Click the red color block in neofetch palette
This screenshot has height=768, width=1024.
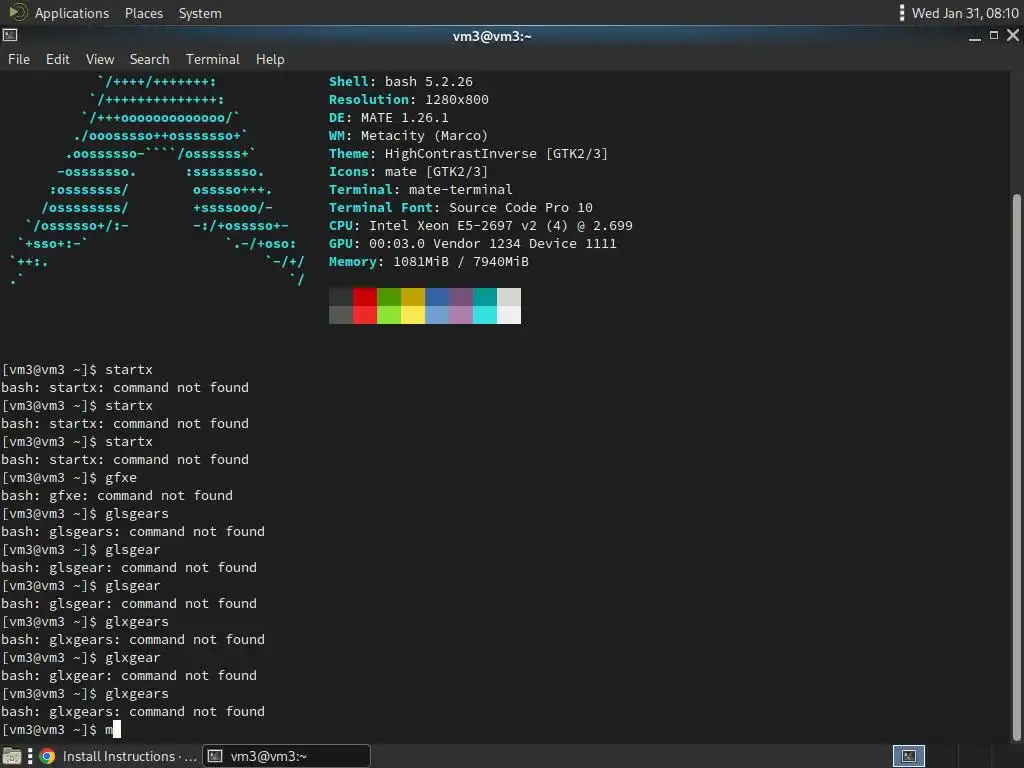point(365,306)
